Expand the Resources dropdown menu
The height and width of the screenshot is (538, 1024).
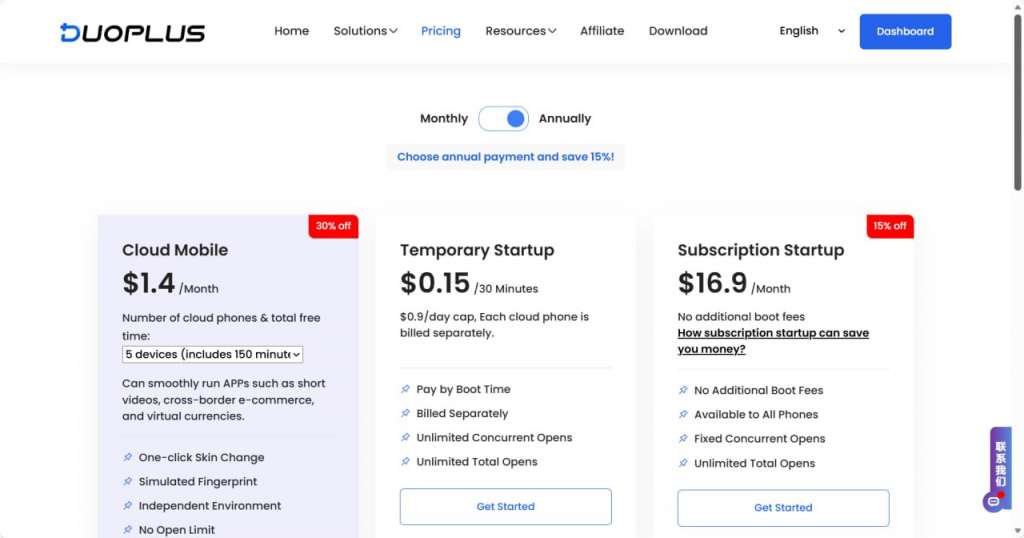pos(520,31)
